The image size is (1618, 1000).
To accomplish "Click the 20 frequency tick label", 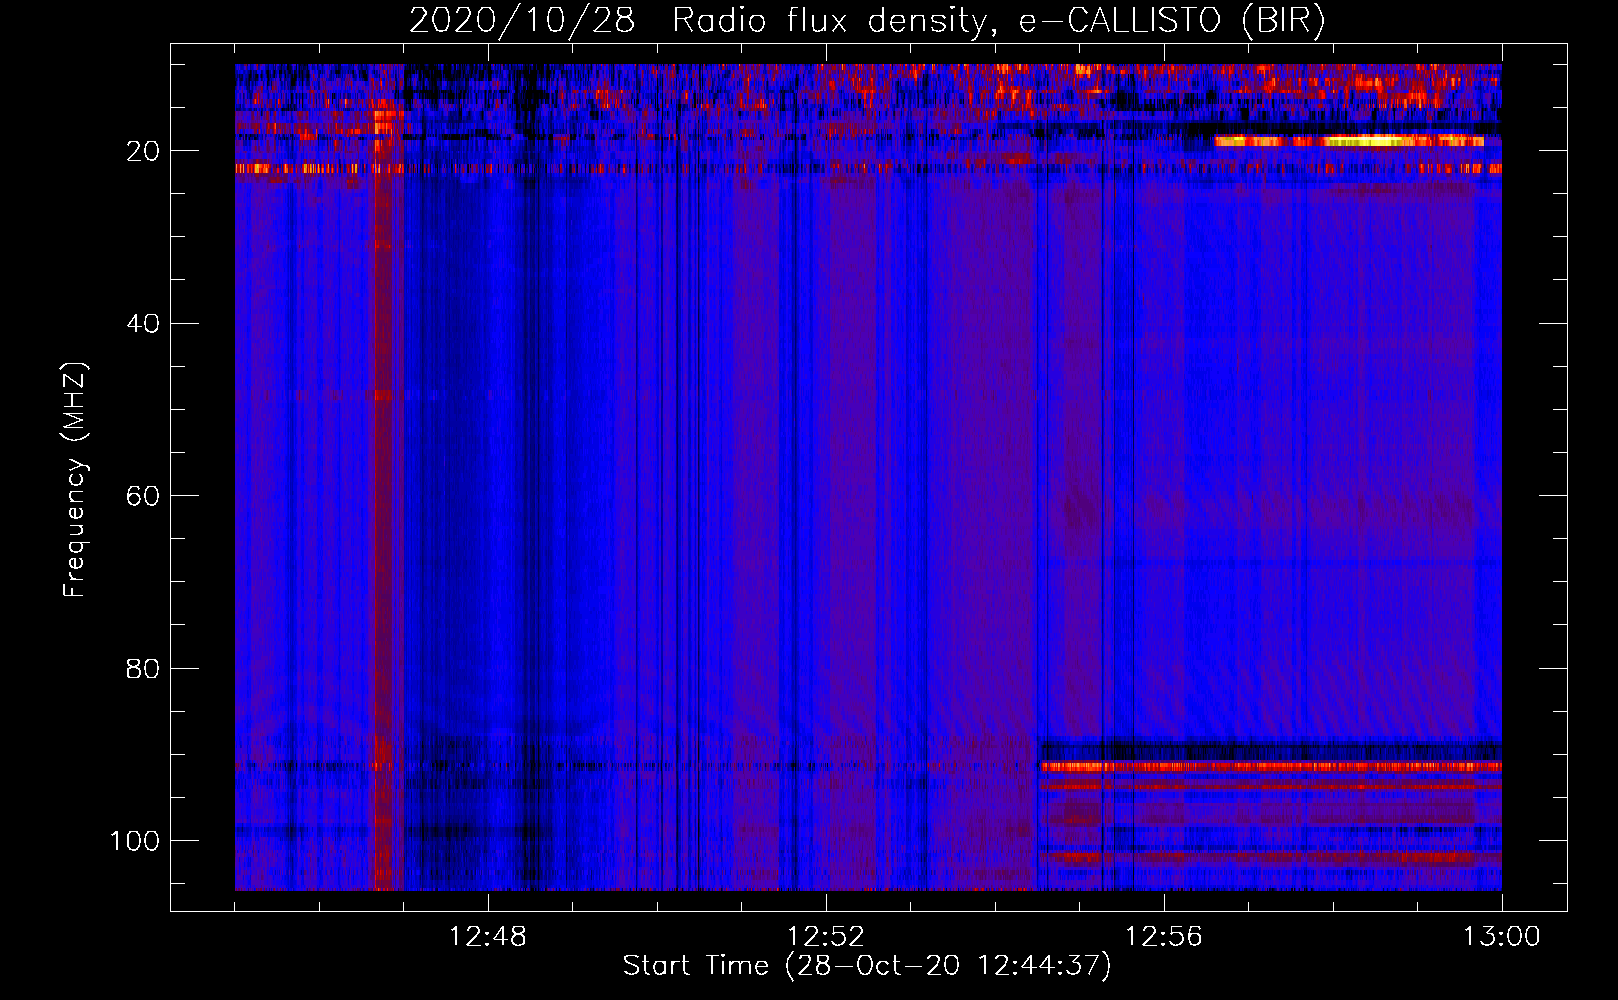I will point(143,151).
